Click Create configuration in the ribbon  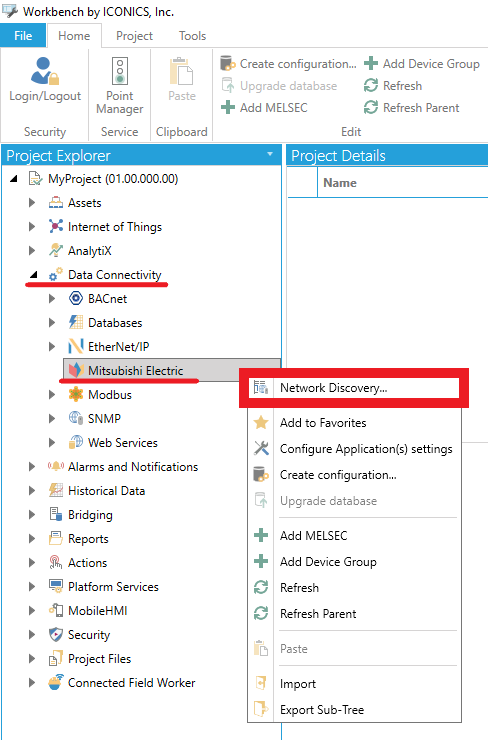coord(289,64)
